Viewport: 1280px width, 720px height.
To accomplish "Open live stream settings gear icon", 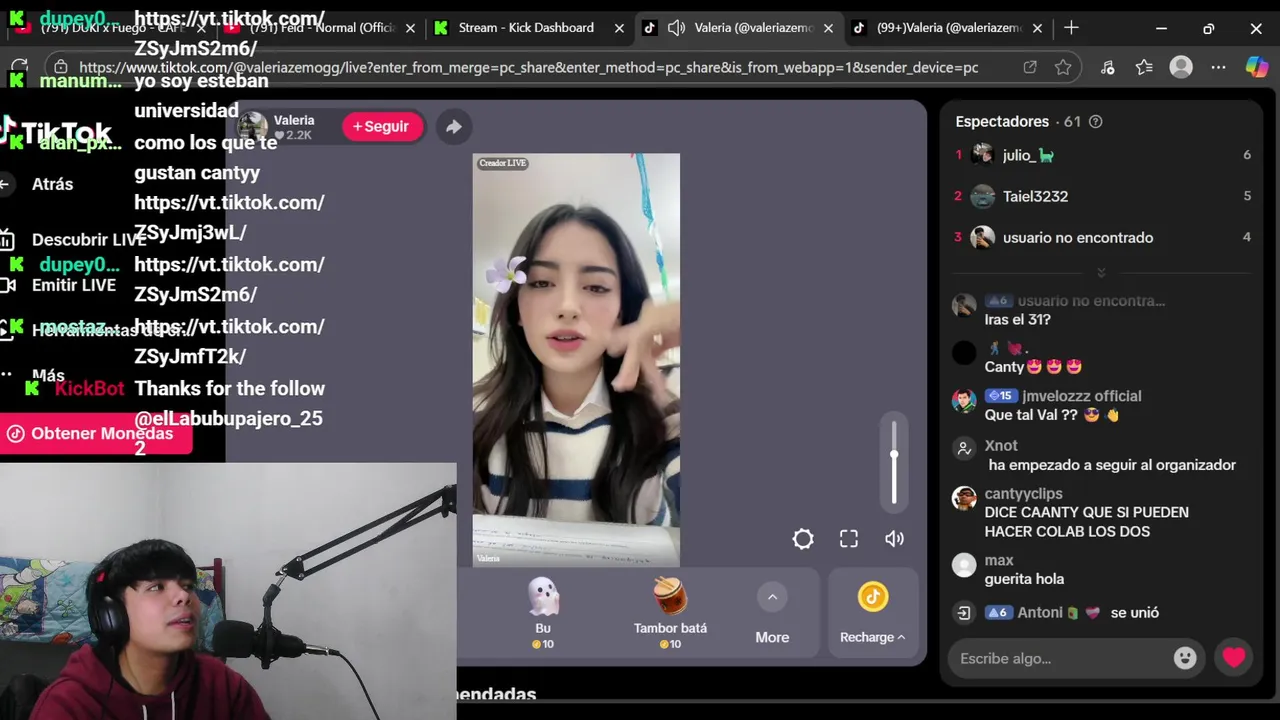I will (x=803, y=539).
